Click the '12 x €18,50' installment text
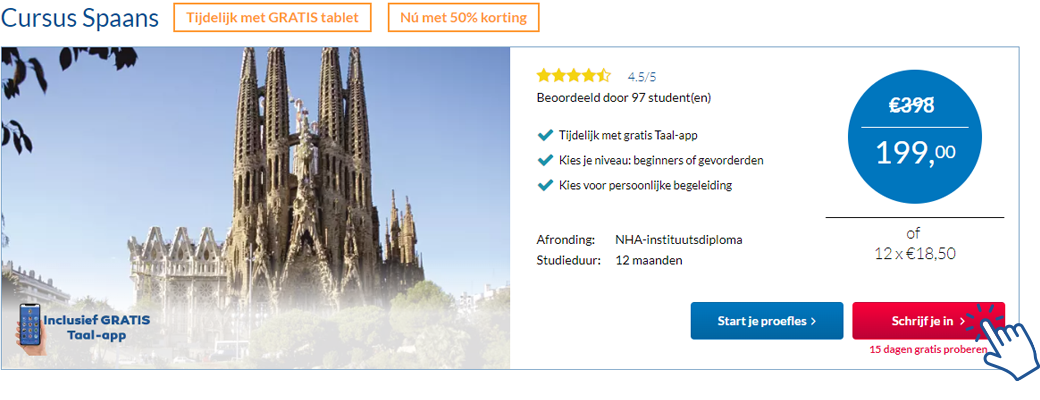The image size is (1040, 400). [x=914, y=254]
